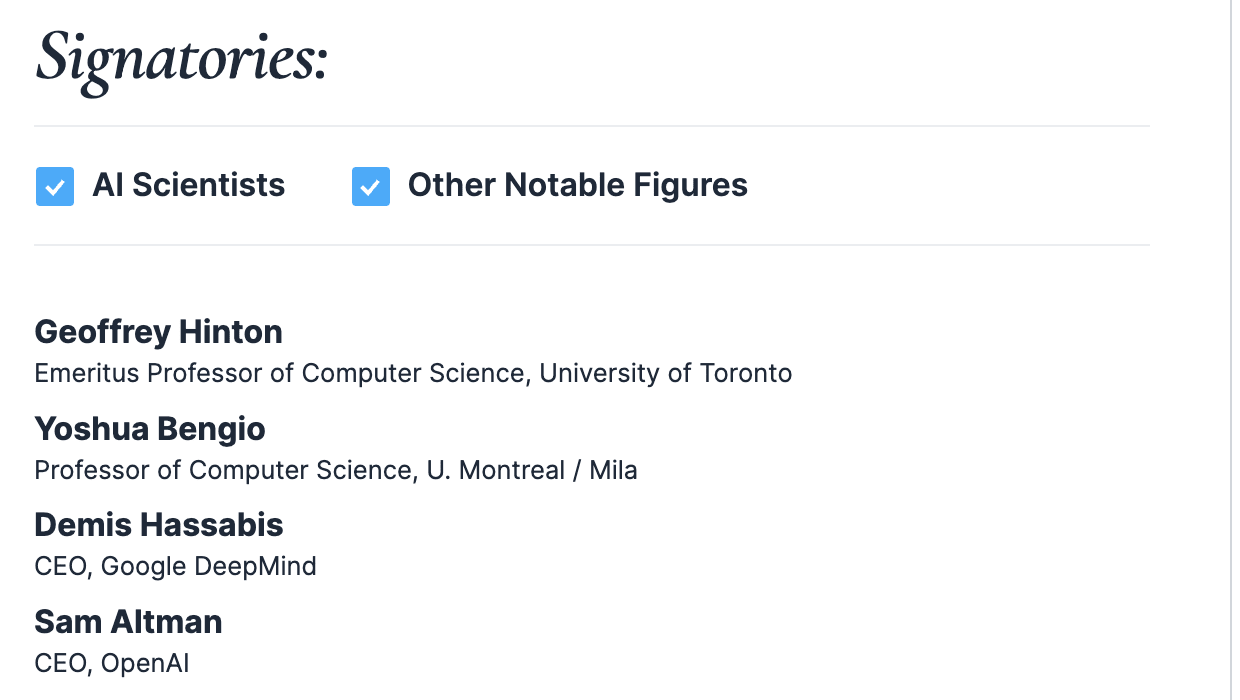
Task: Click the divider line below filter checkboxes
Action: 592,245
